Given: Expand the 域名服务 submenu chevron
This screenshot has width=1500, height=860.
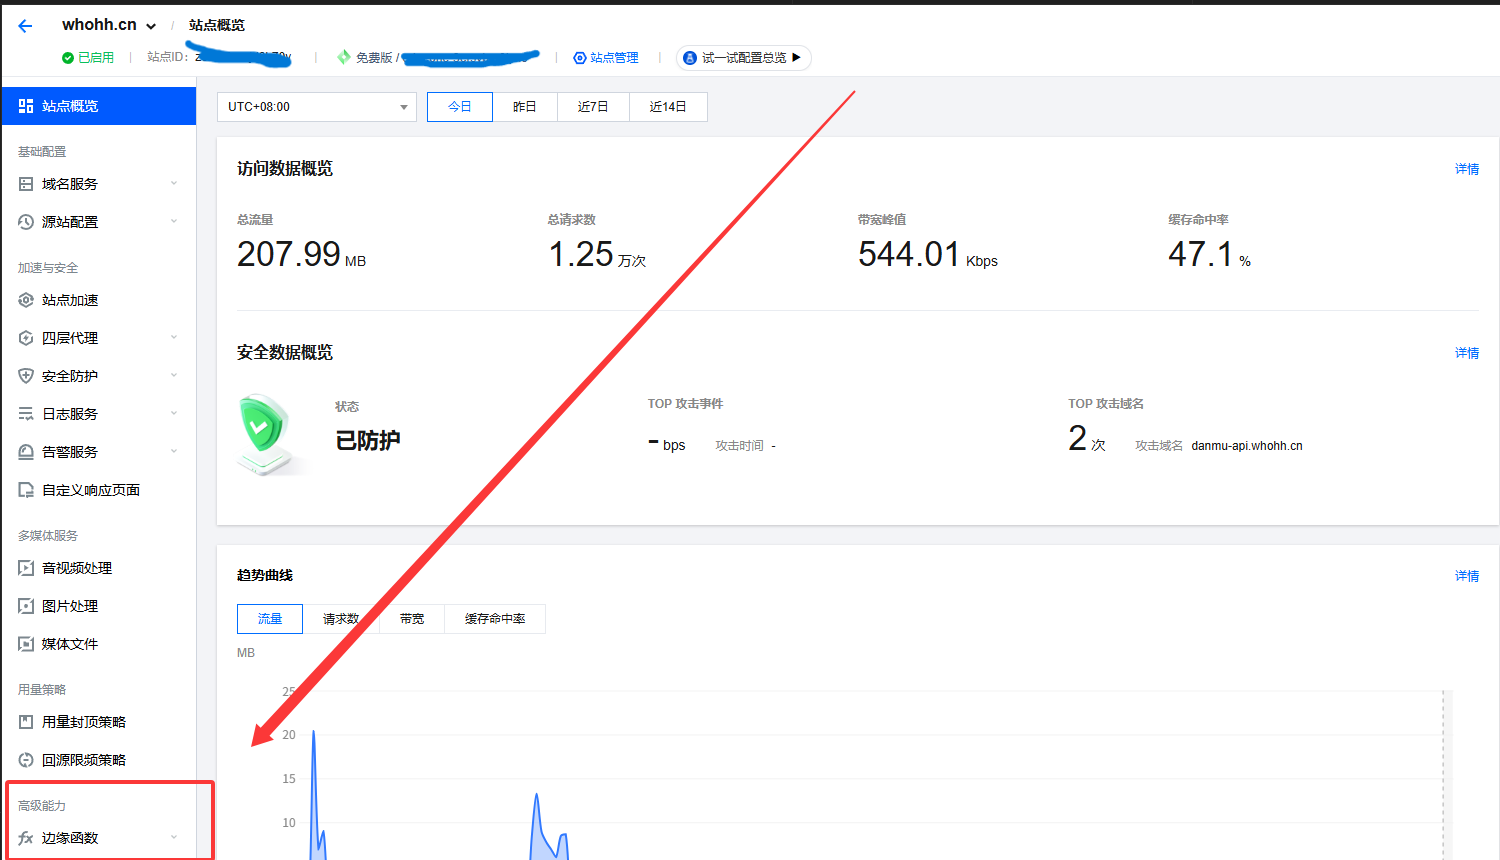Looking at the screenshot, I should (x=174, y=183).
